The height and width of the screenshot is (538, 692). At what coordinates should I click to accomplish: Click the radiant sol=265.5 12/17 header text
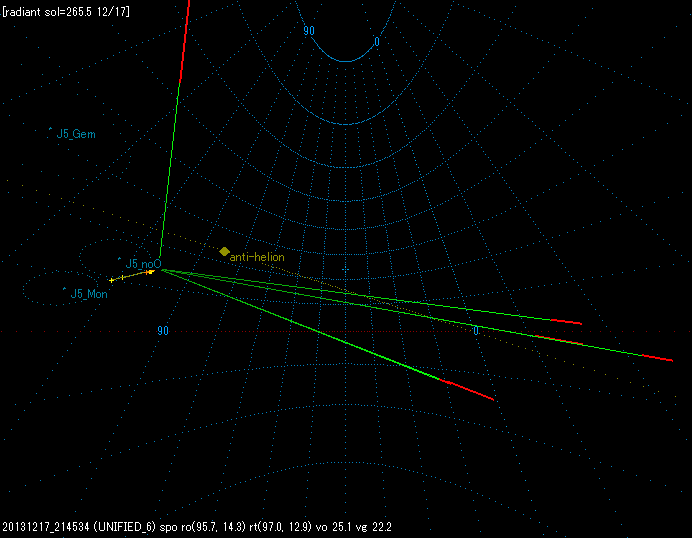point(66,11)
